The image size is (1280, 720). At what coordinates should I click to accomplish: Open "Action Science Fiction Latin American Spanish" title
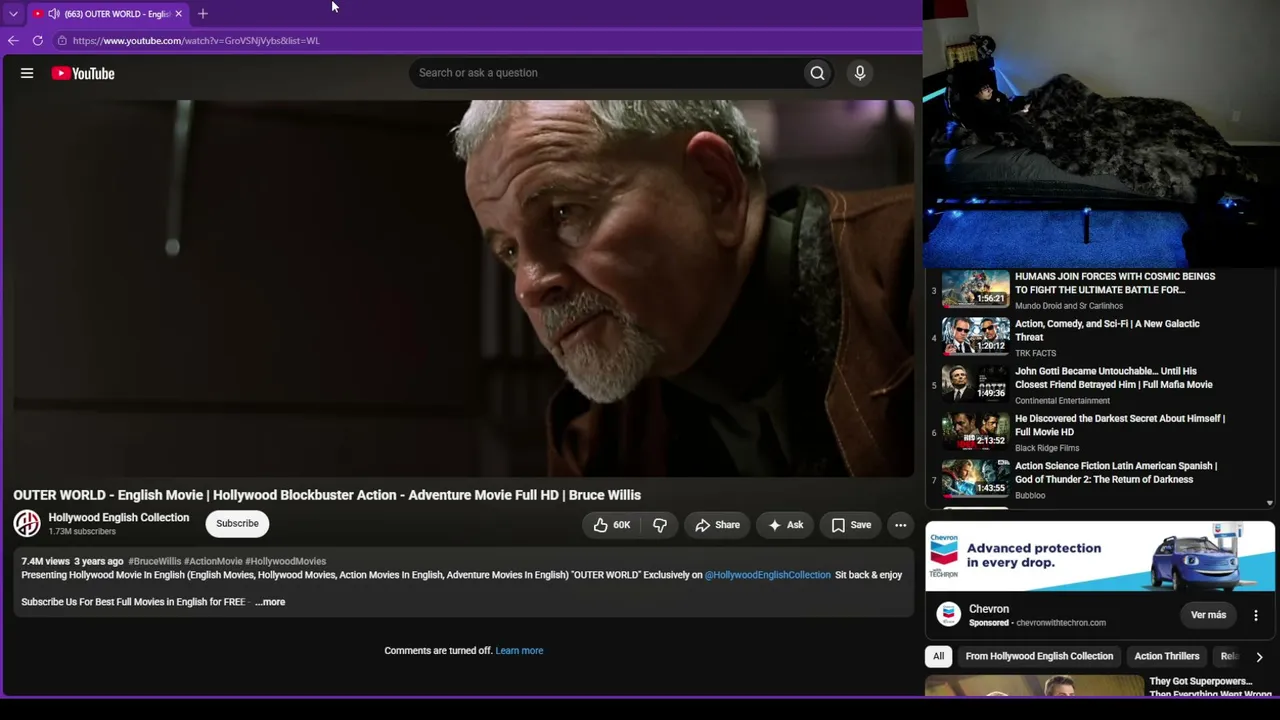[x=1116, y=473]
